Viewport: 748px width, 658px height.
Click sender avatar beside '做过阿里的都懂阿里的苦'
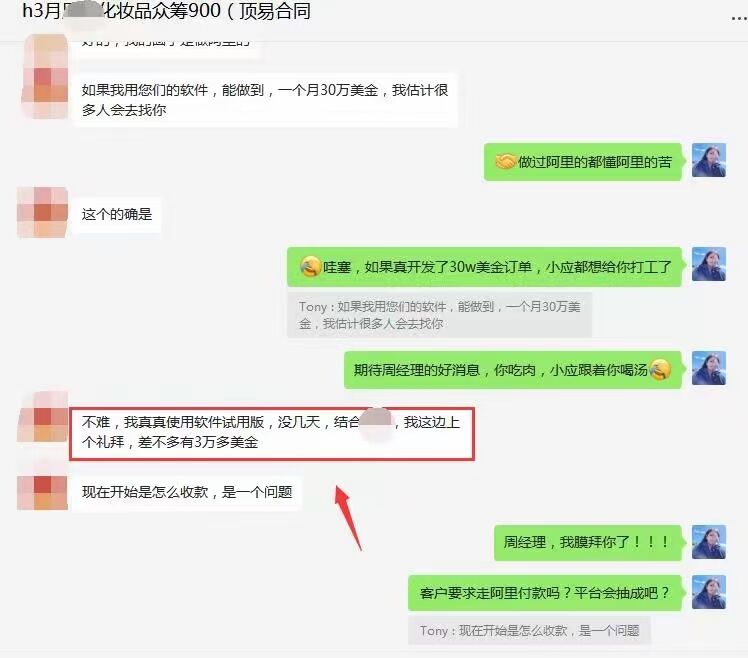pyautogui.click(x=709, y=160)
